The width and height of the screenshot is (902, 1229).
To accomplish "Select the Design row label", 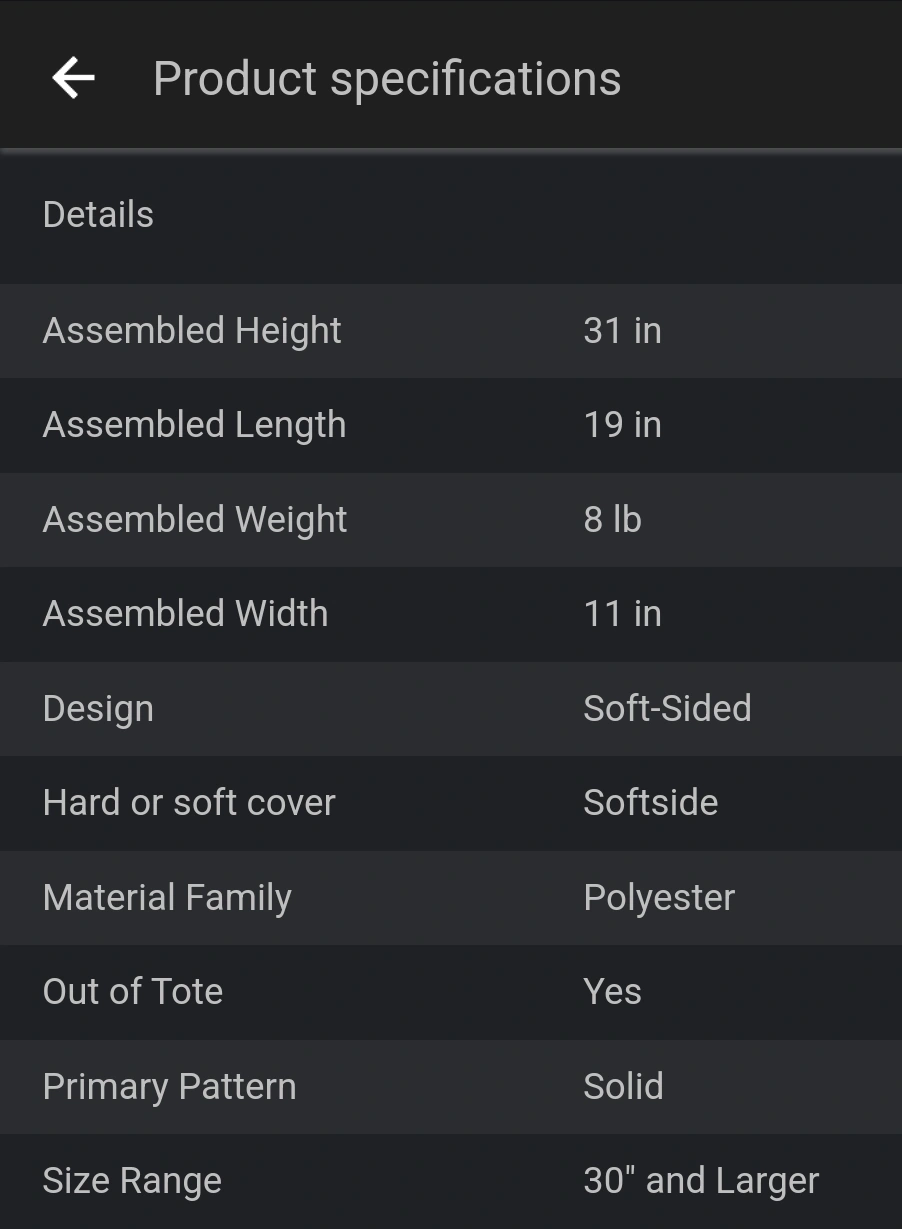I will point(98,709).
